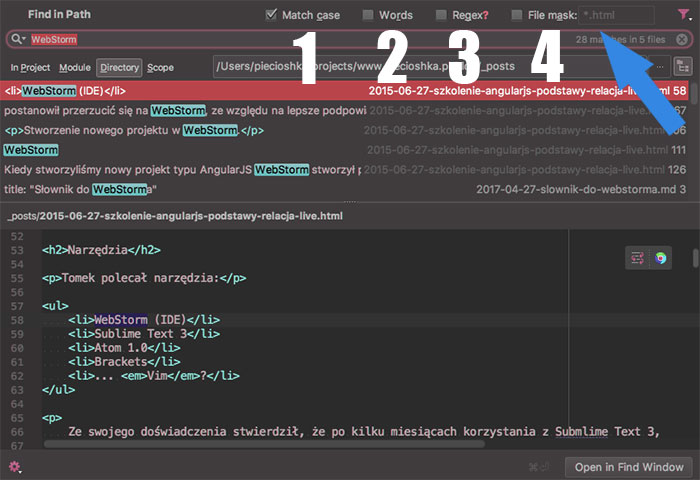This screenshot has width=700, height=480.
Task: Disable the Match case checkbox
Action: (x=272, y=15)
